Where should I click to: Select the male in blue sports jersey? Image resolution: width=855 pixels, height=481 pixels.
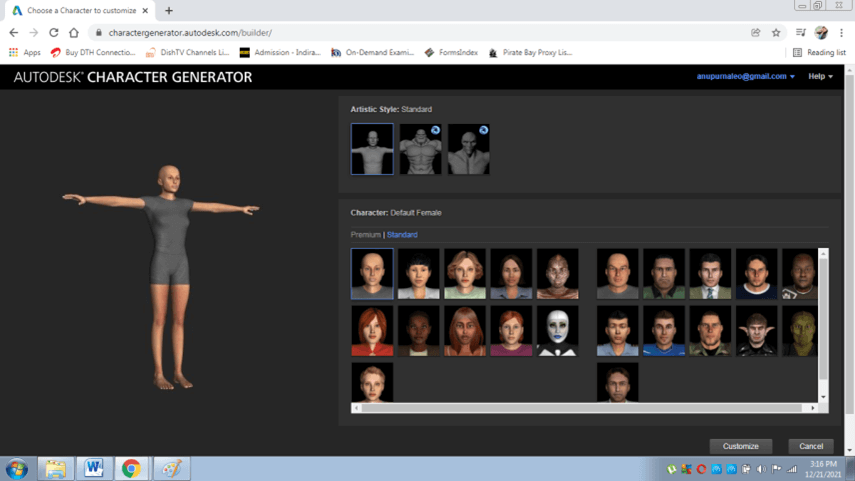coord(664,331)
